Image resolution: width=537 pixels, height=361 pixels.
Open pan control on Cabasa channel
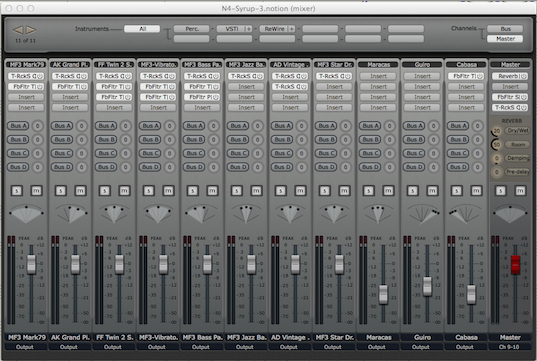pos(466,214)
